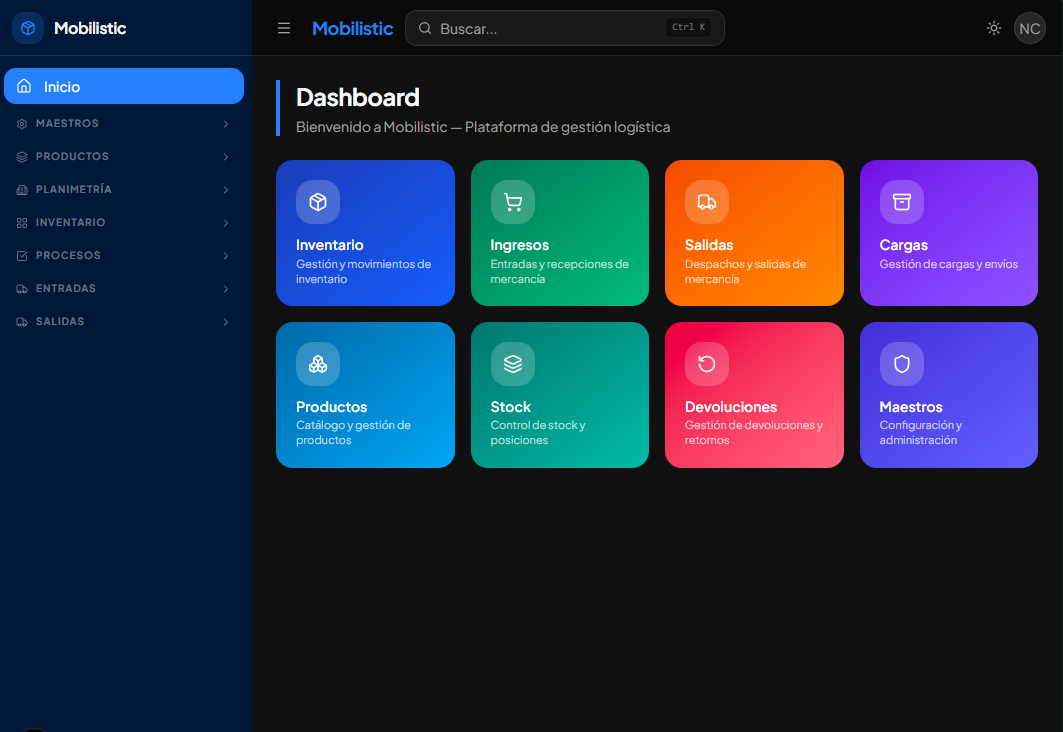Open the Ingresos card title
The height and width of the screenshot is (732, 1063).
(520, 245)
